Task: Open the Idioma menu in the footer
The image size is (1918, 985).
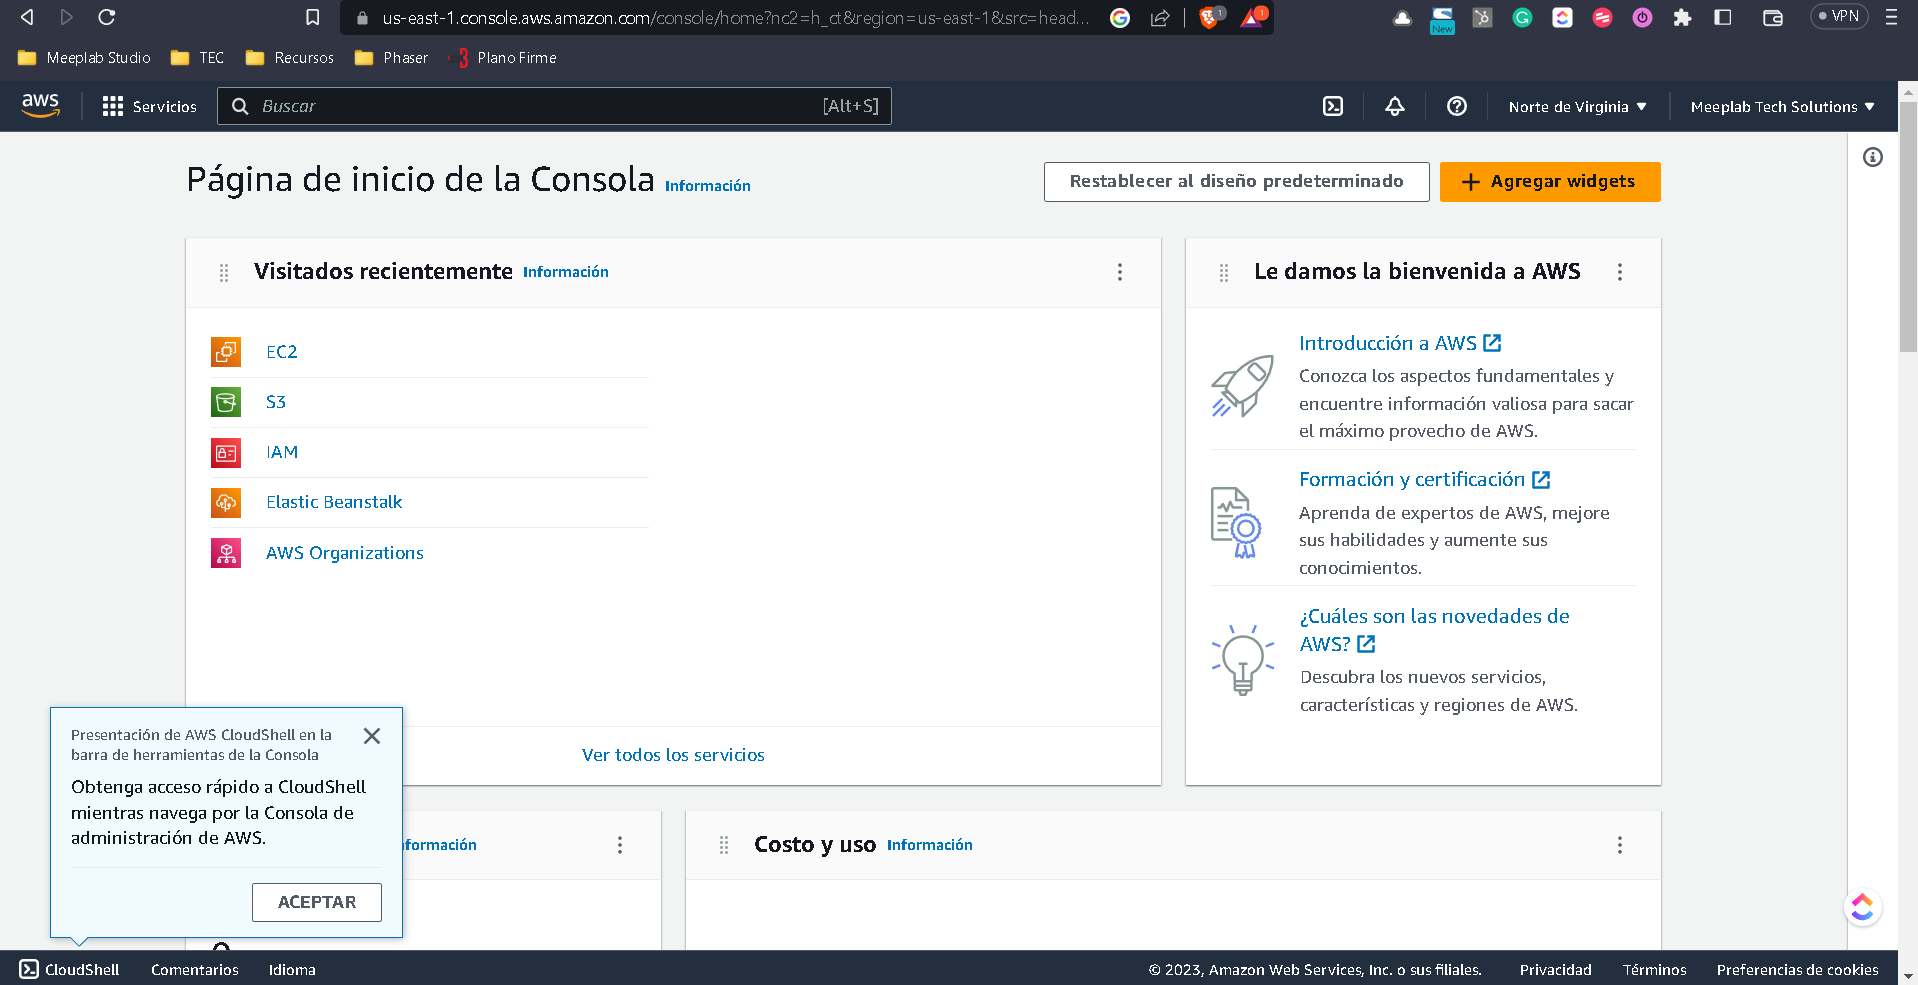Action: point(292,970)
